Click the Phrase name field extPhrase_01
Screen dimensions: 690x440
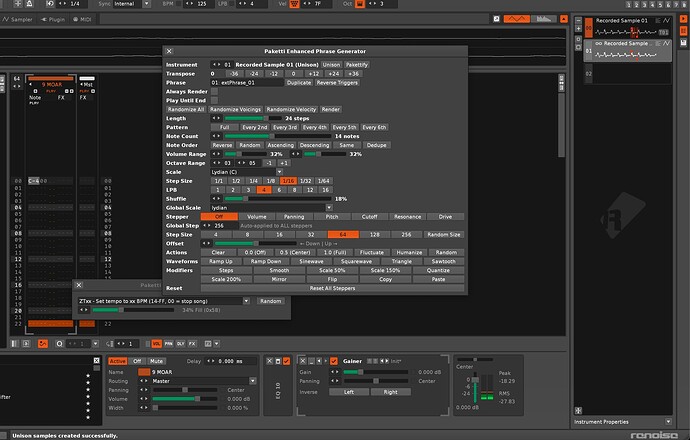[x=246, y=83]
